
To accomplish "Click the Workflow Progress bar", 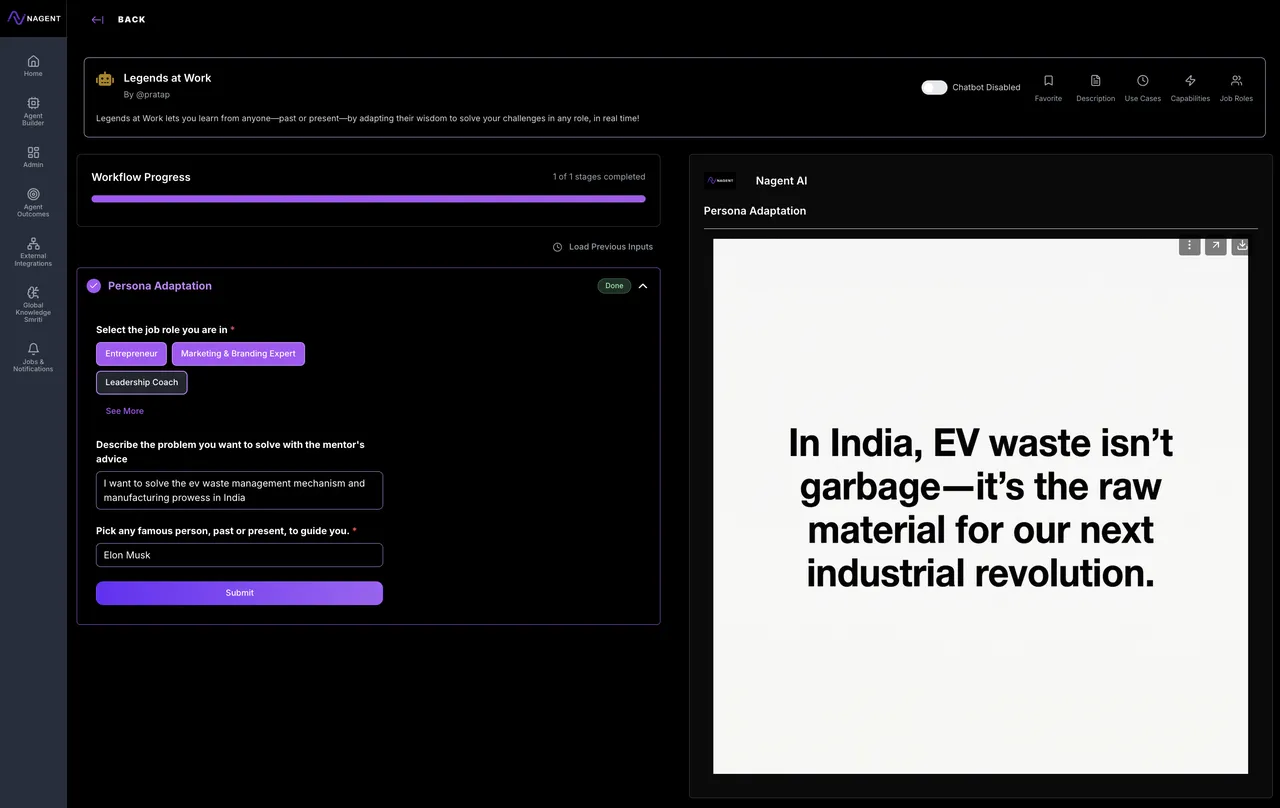I will (368, 199).
